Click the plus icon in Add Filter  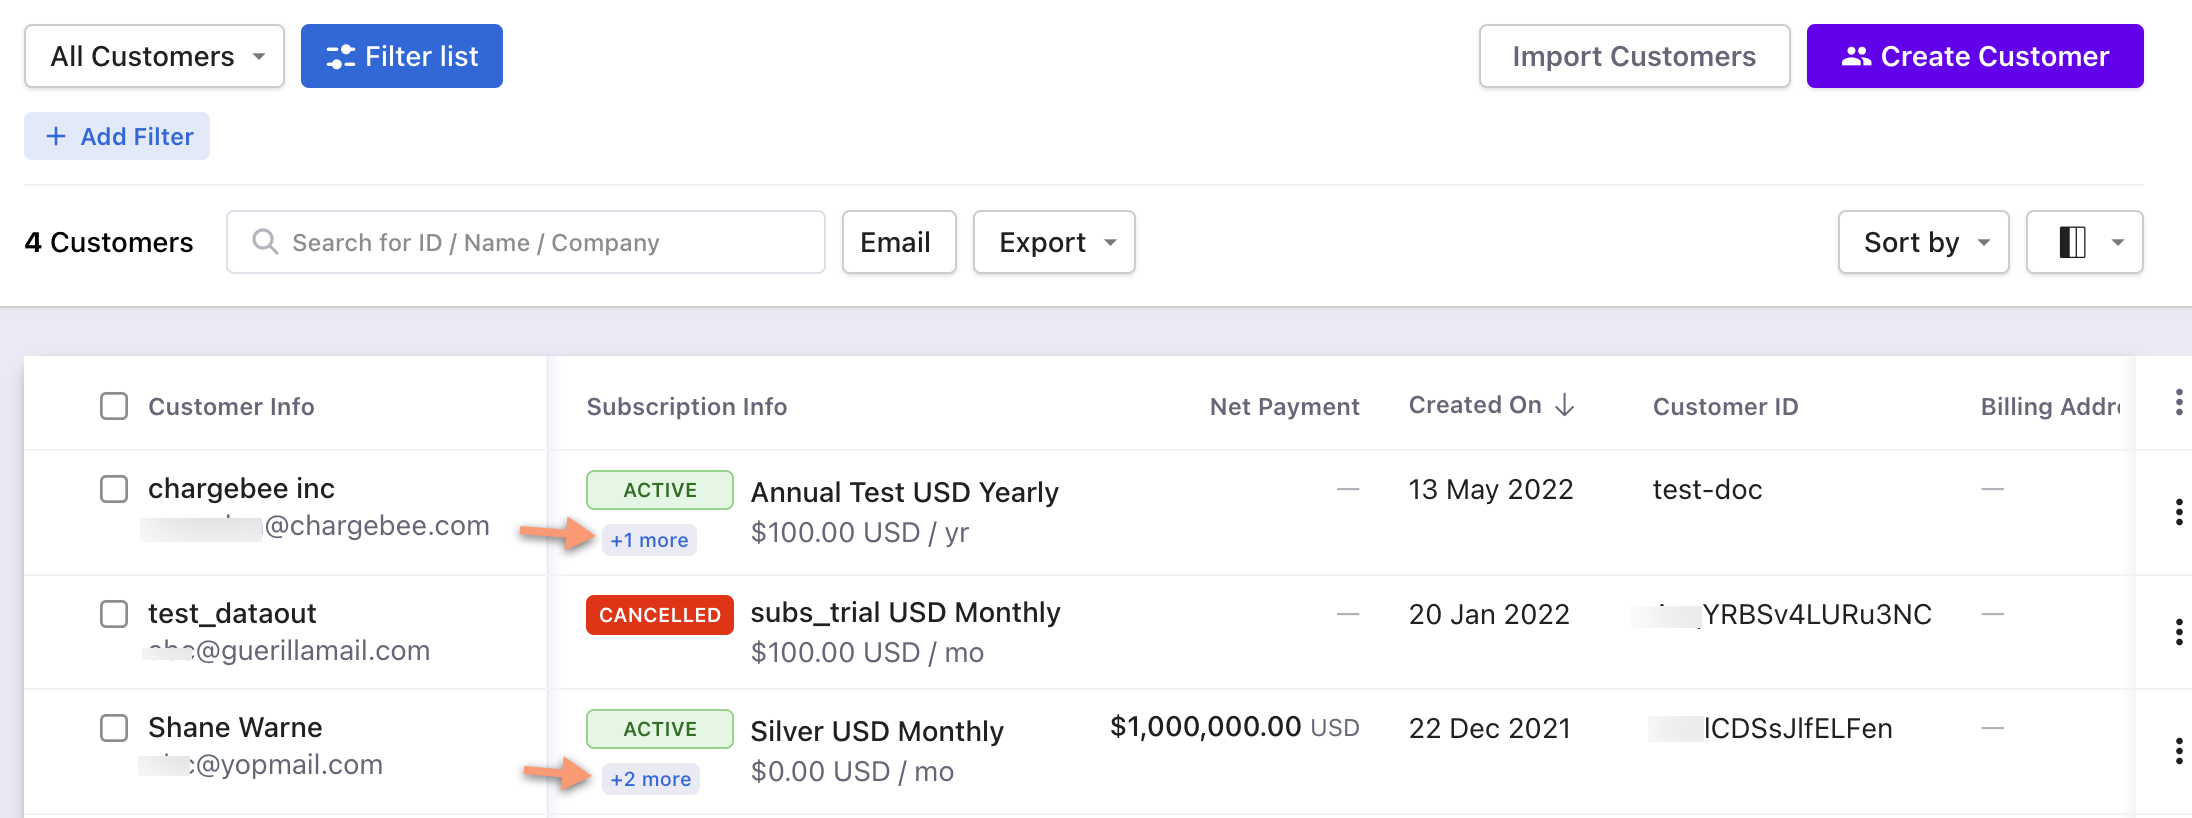click(57, 137)
